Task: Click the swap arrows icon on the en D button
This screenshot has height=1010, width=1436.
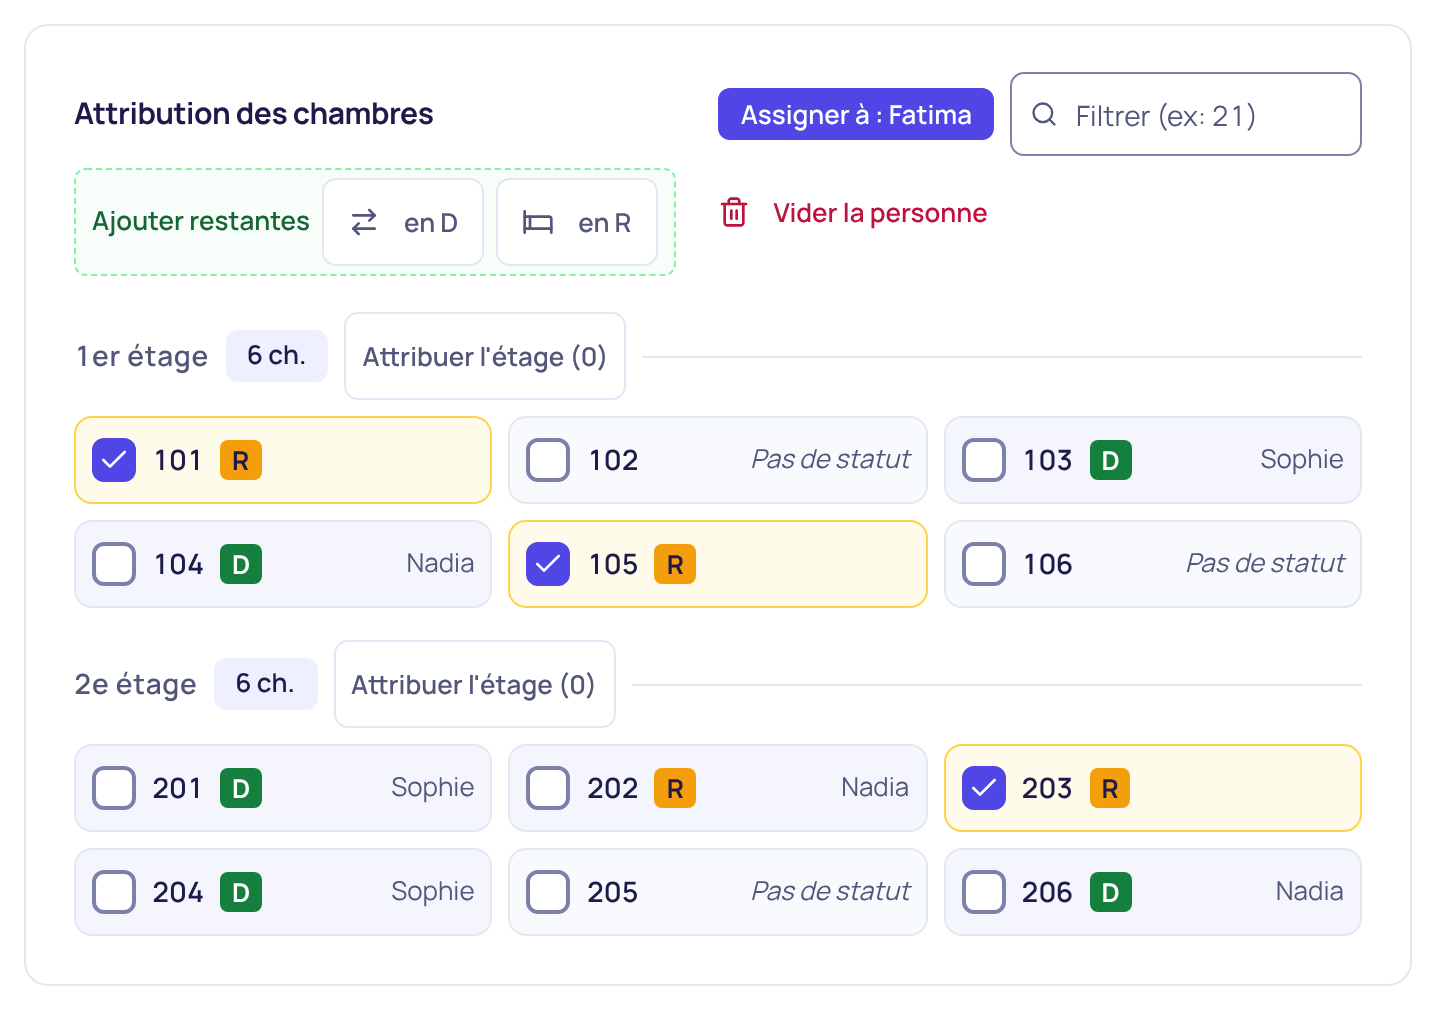Action: (364, 222)
